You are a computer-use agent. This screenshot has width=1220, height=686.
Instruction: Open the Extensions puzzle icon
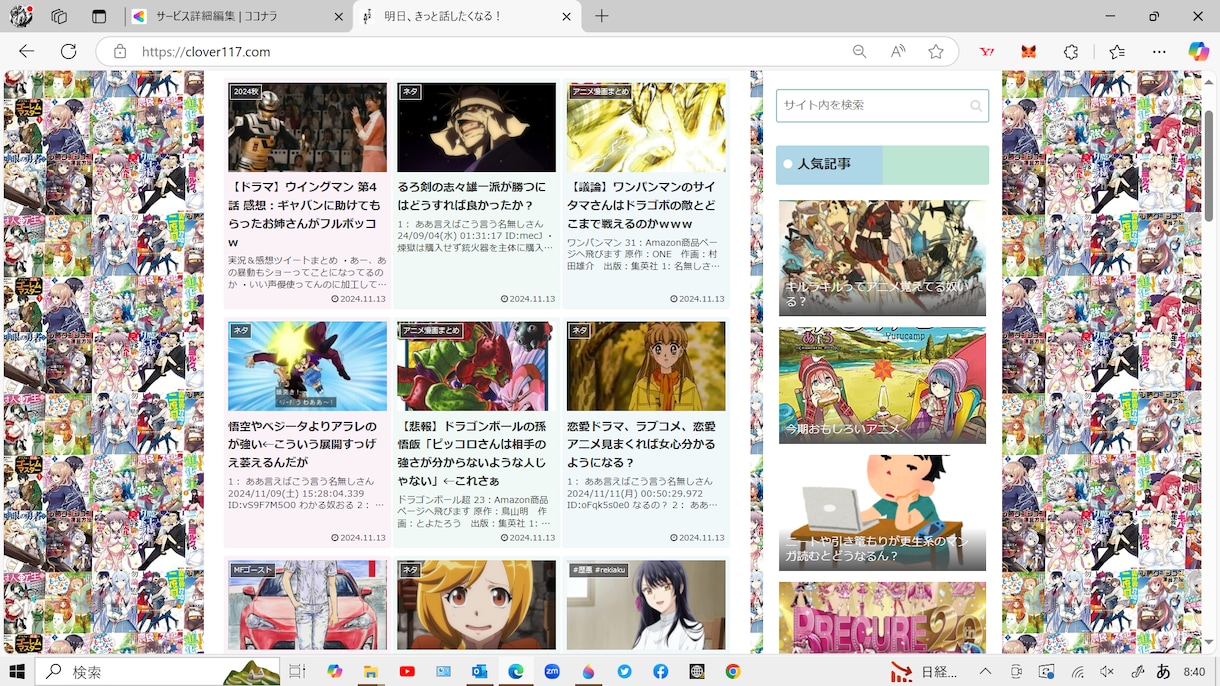[x=1071, y=52]
